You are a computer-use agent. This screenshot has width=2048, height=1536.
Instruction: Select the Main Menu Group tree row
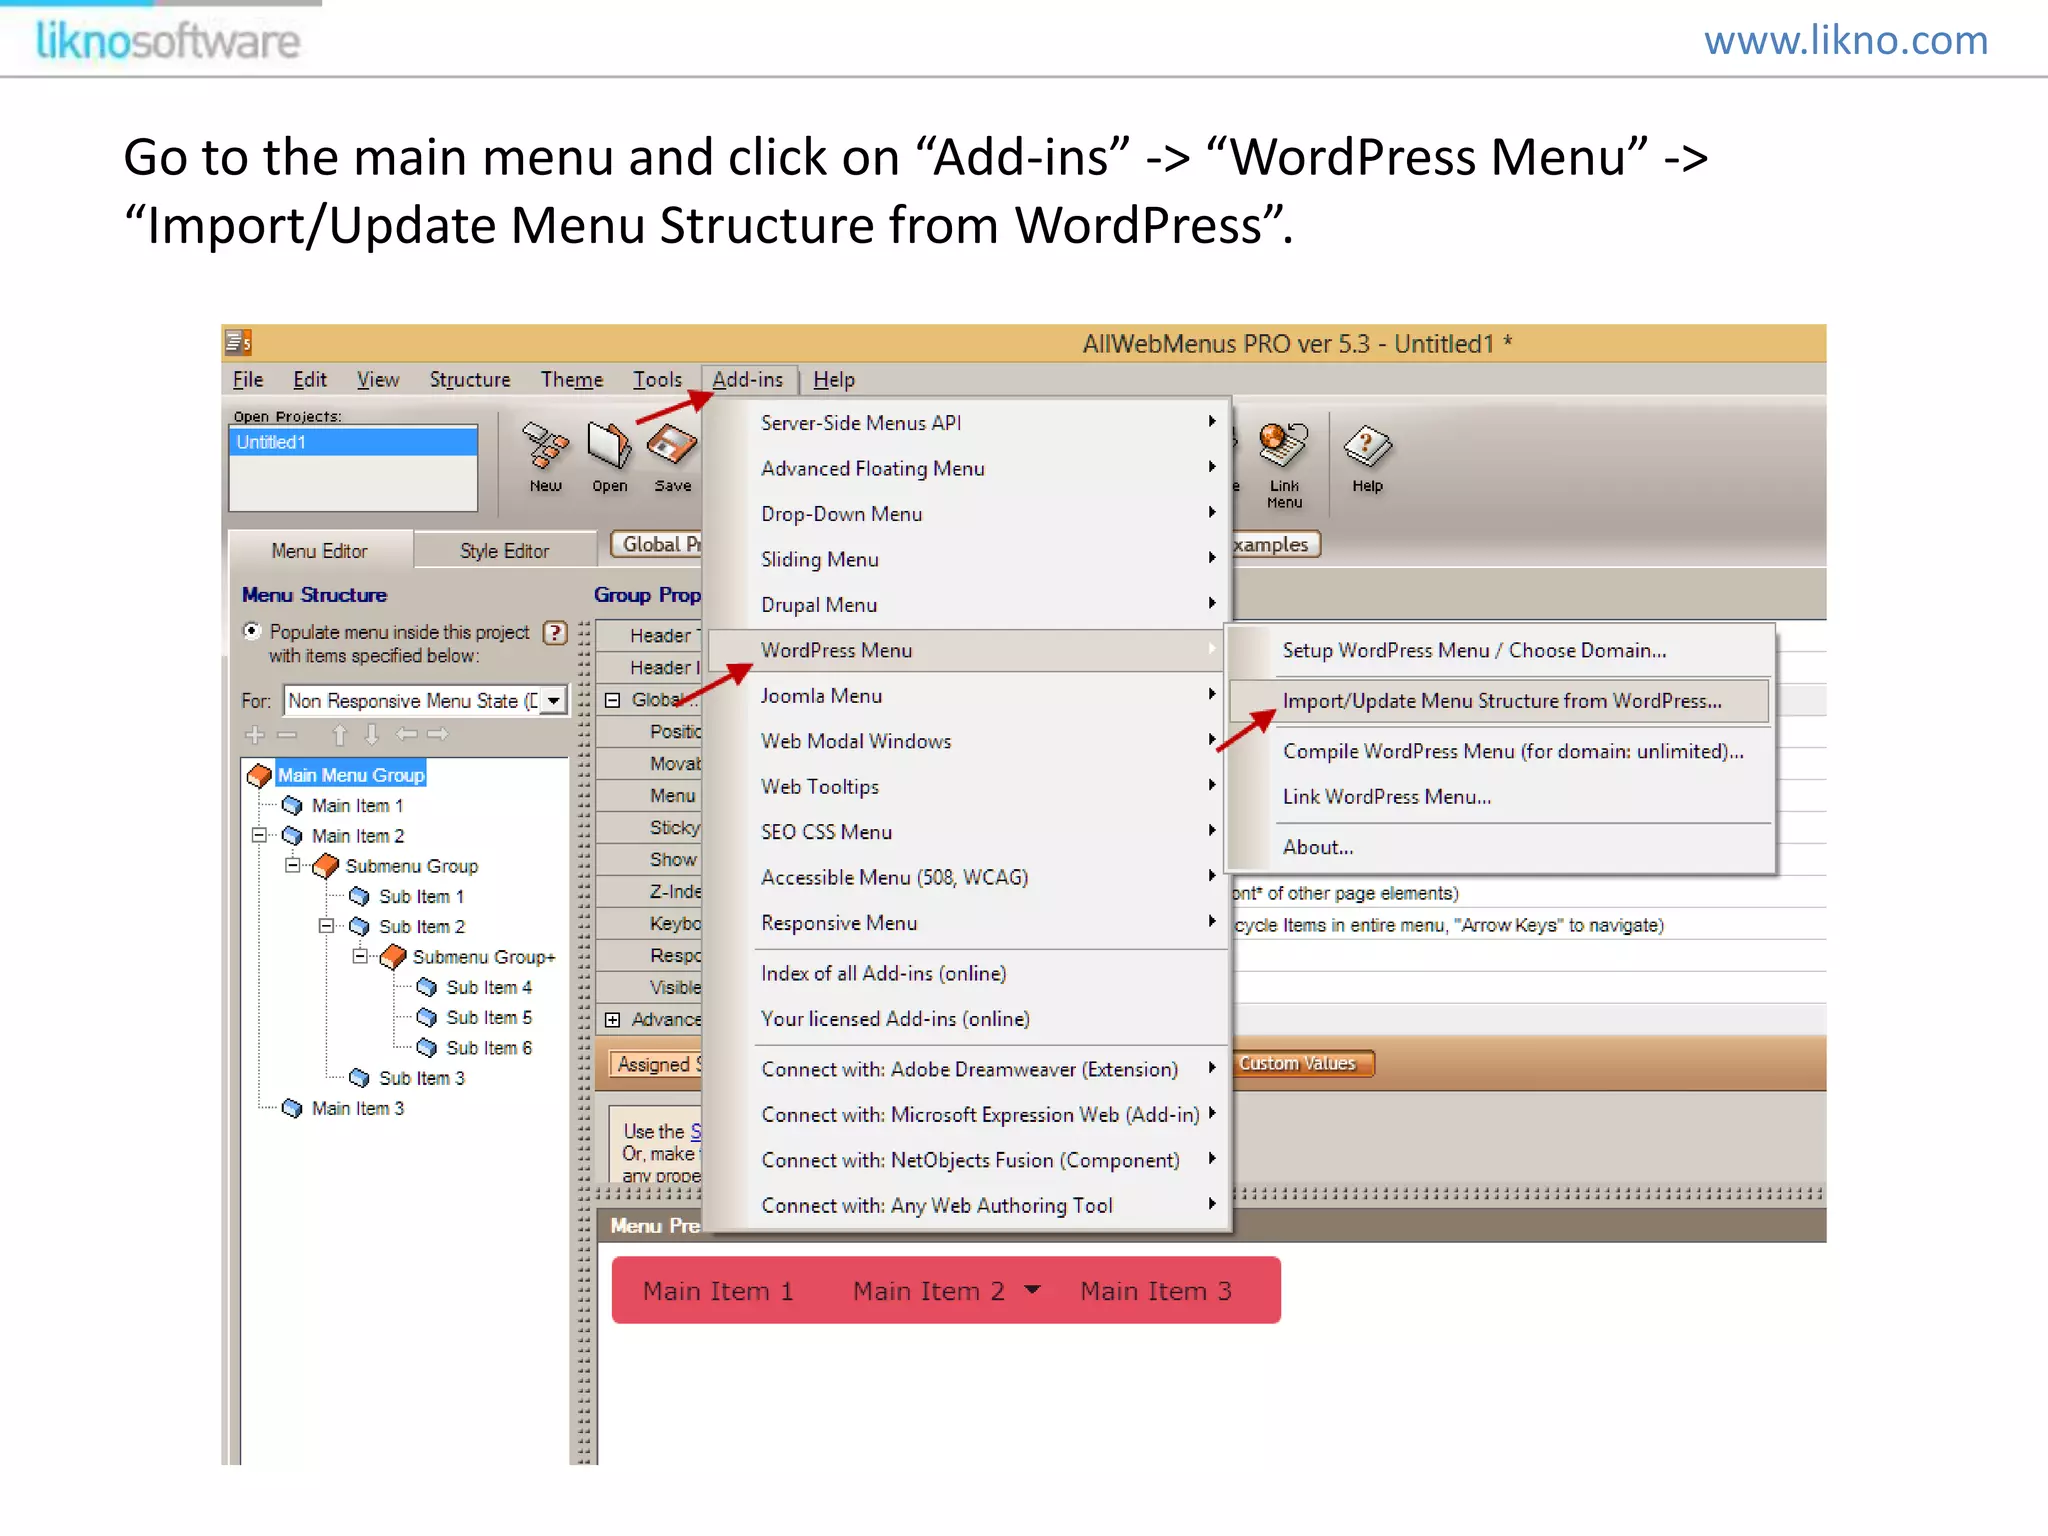coord(351,775)
